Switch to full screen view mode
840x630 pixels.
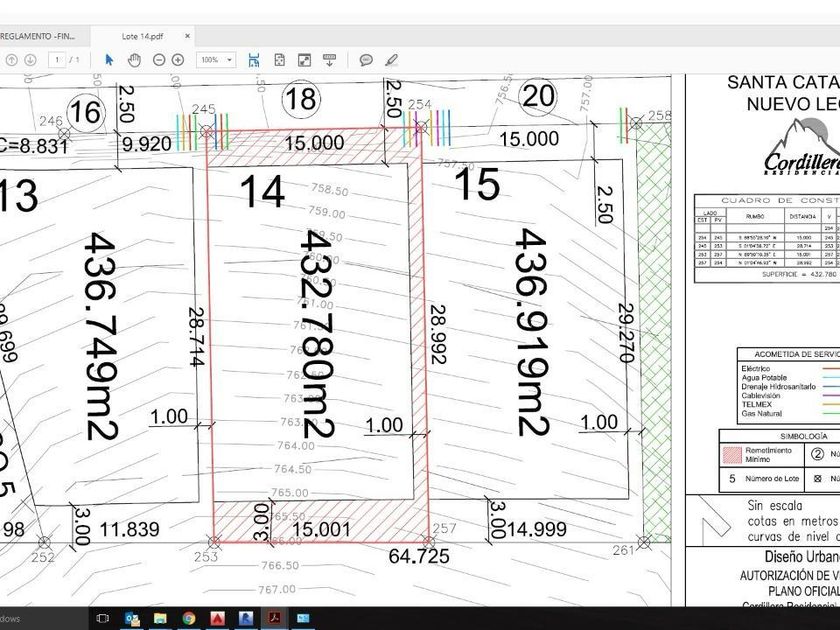click(304, 60)
